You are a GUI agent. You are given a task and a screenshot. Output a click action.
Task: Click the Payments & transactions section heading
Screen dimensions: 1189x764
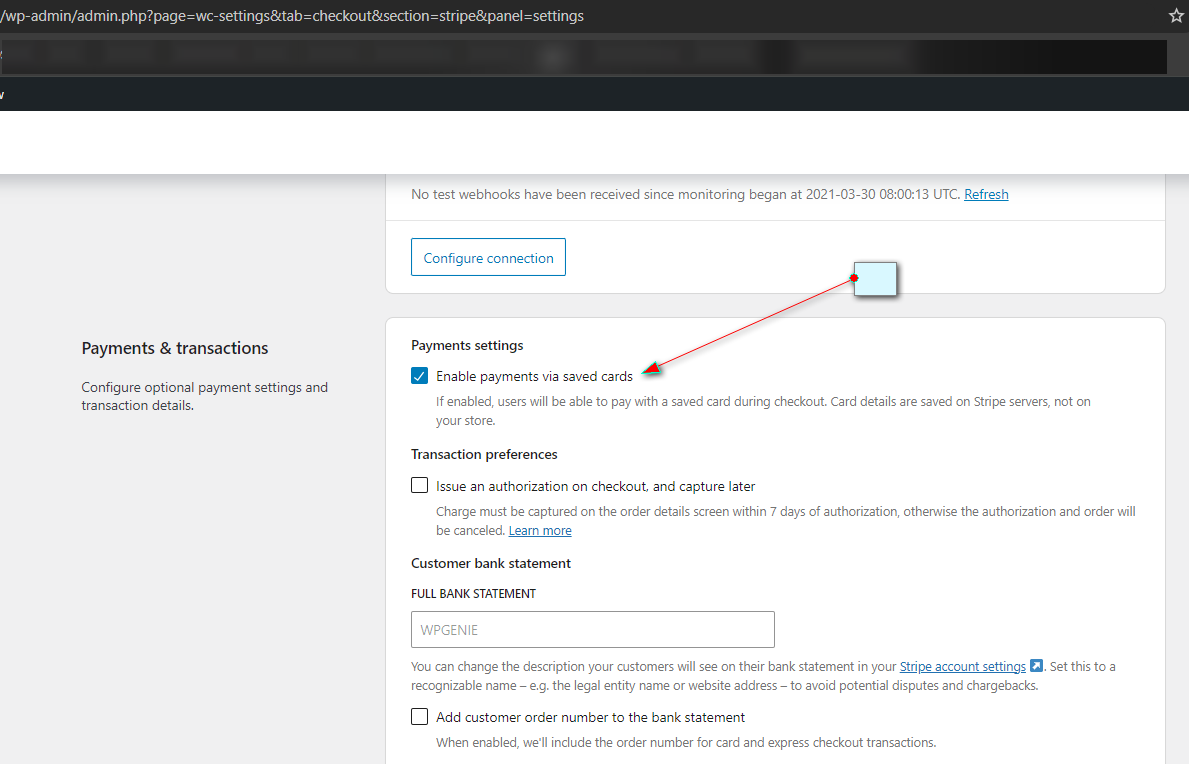175,348
